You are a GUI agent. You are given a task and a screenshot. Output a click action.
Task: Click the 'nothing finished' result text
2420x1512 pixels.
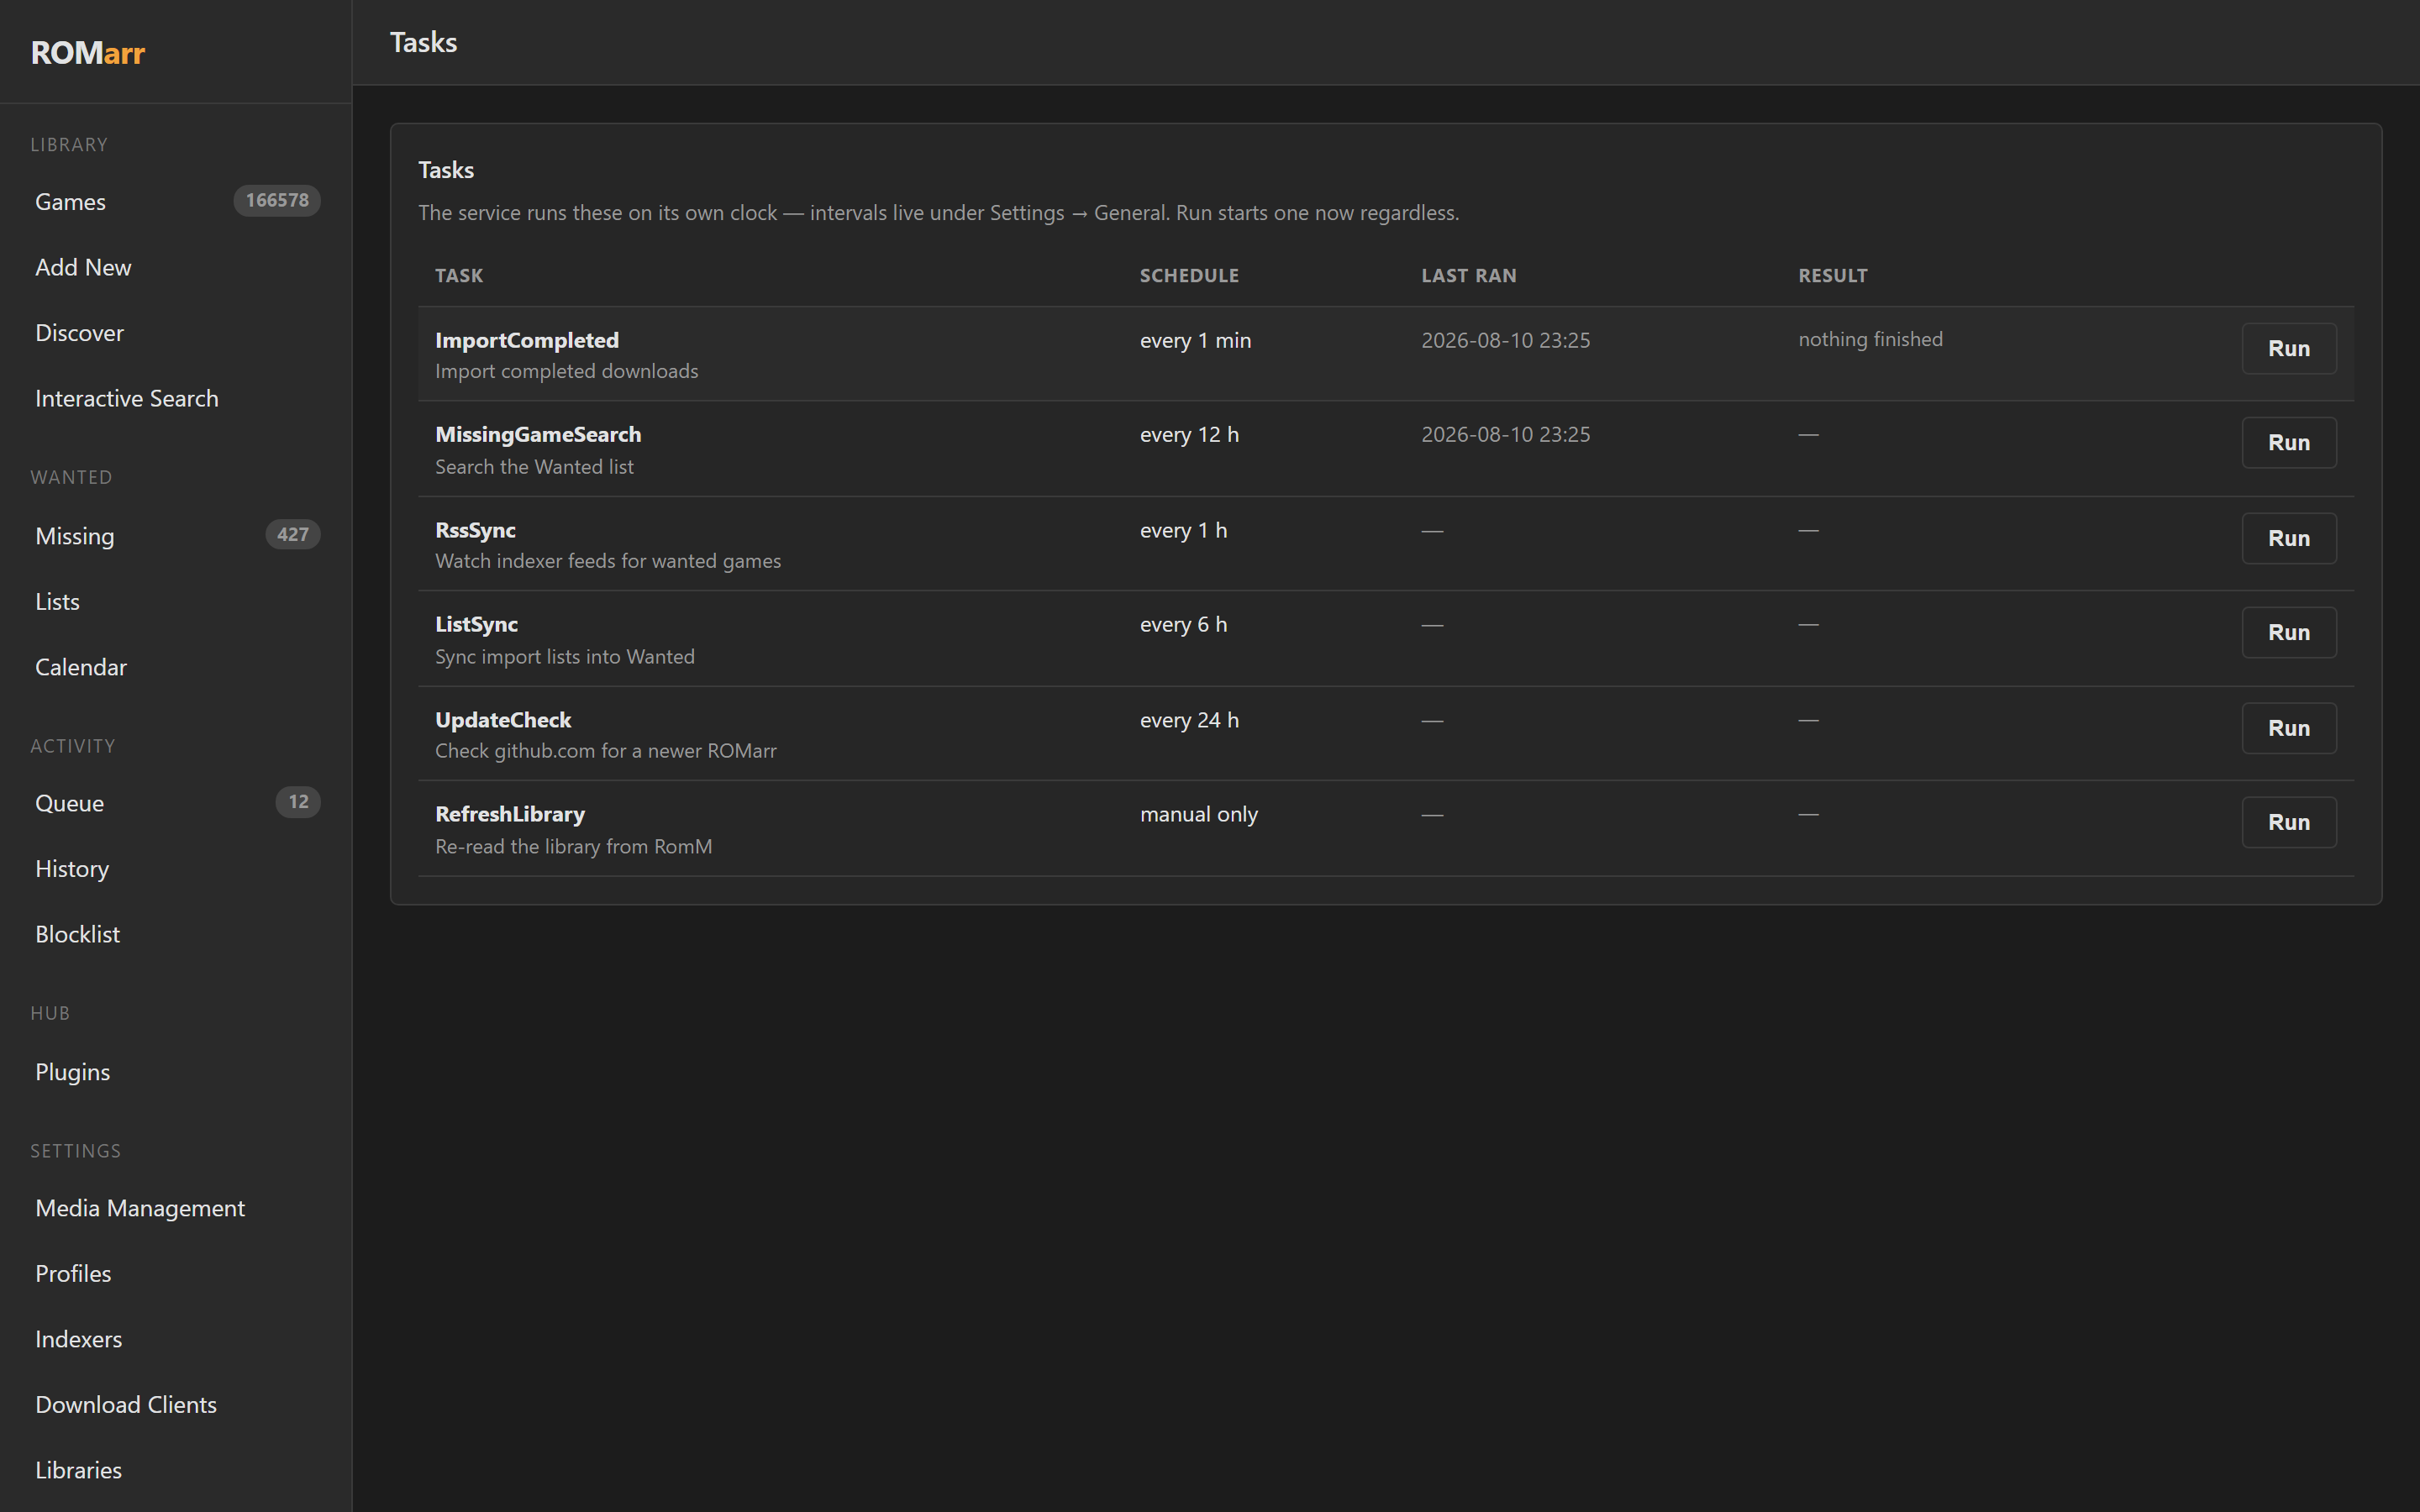[1870, 339]
